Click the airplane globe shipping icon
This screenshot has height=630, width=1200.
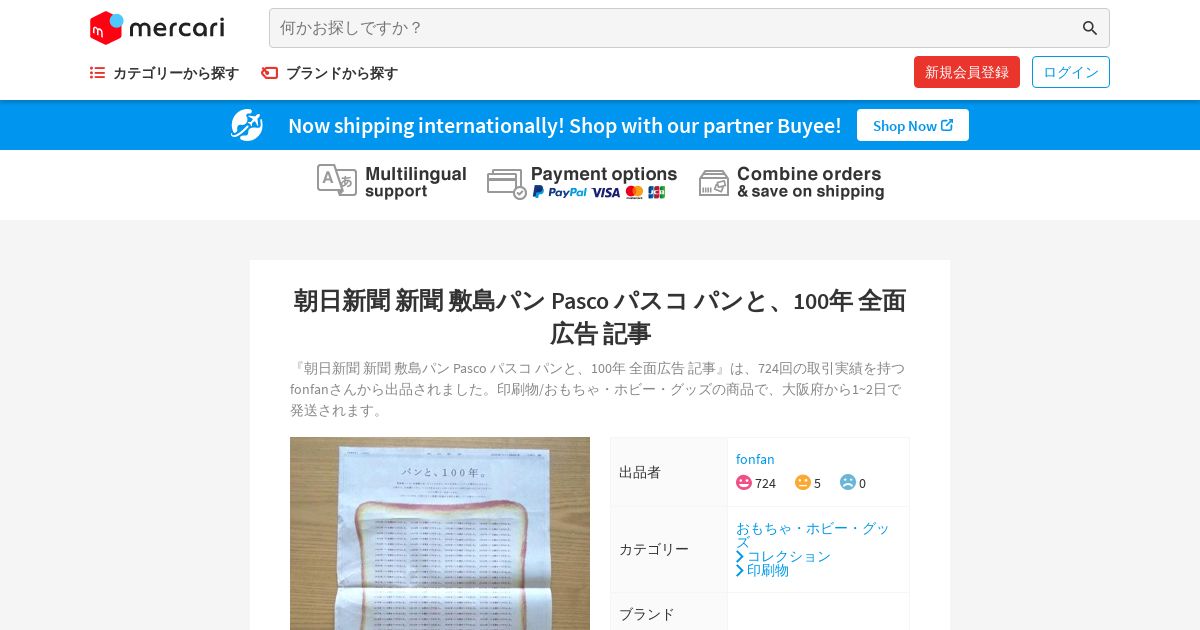click(x=247, y=125)
